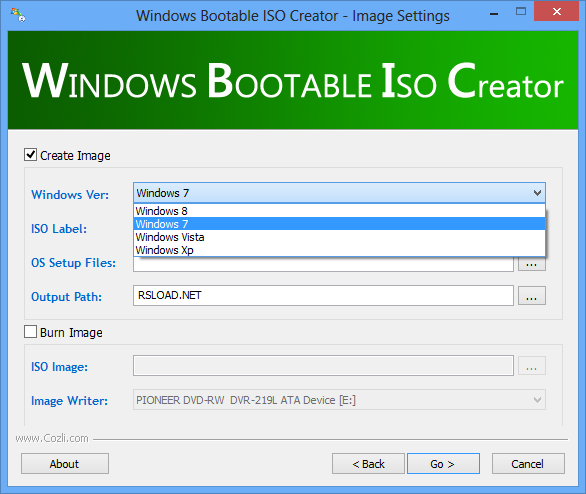Choose Windows 8 from the list
The height and width of the screenshot is (494, 586).
pyautogui.click(x=339, y=211)
